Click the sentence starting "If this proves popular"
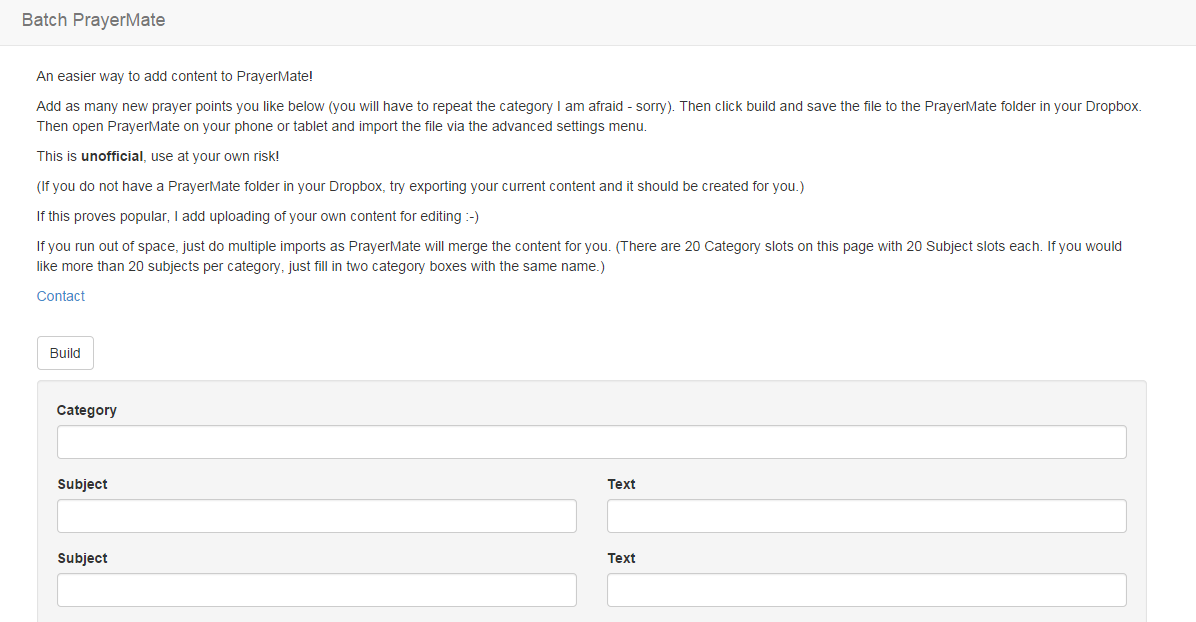1196x622 pixels. coord(258,217)
